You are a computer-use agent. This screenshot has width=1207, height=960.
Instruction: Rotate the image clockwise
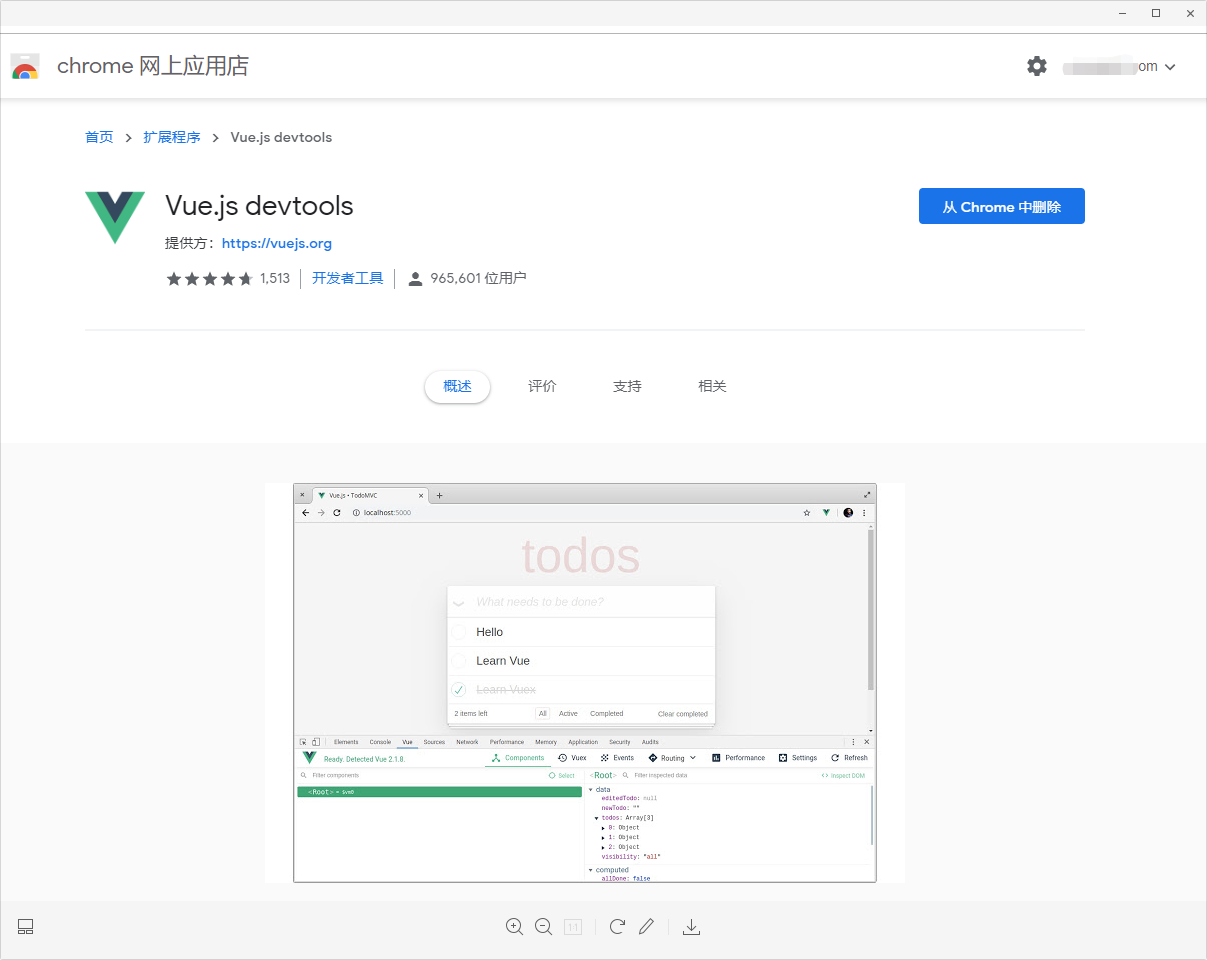(x=617, y=927)
